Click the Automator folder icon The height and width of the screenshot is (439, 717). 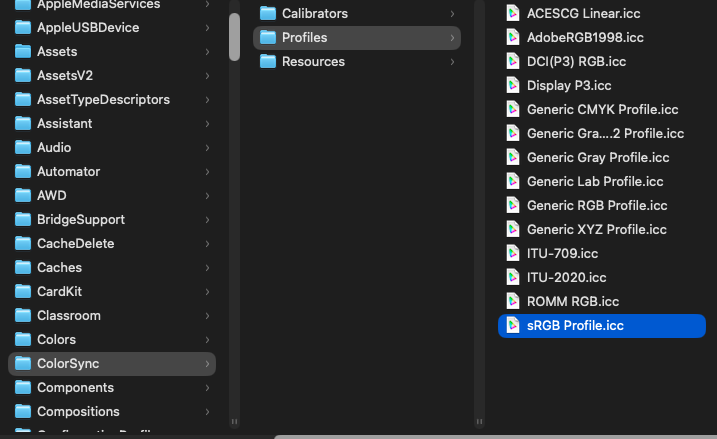(x=22, y=171)
